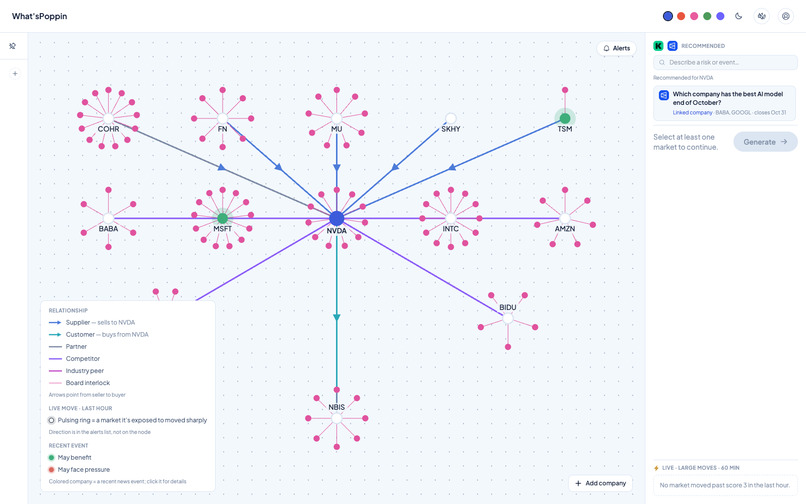Select the central NVDA node
The height and width of the screenshot is (504, 806).
click(337, 219)
